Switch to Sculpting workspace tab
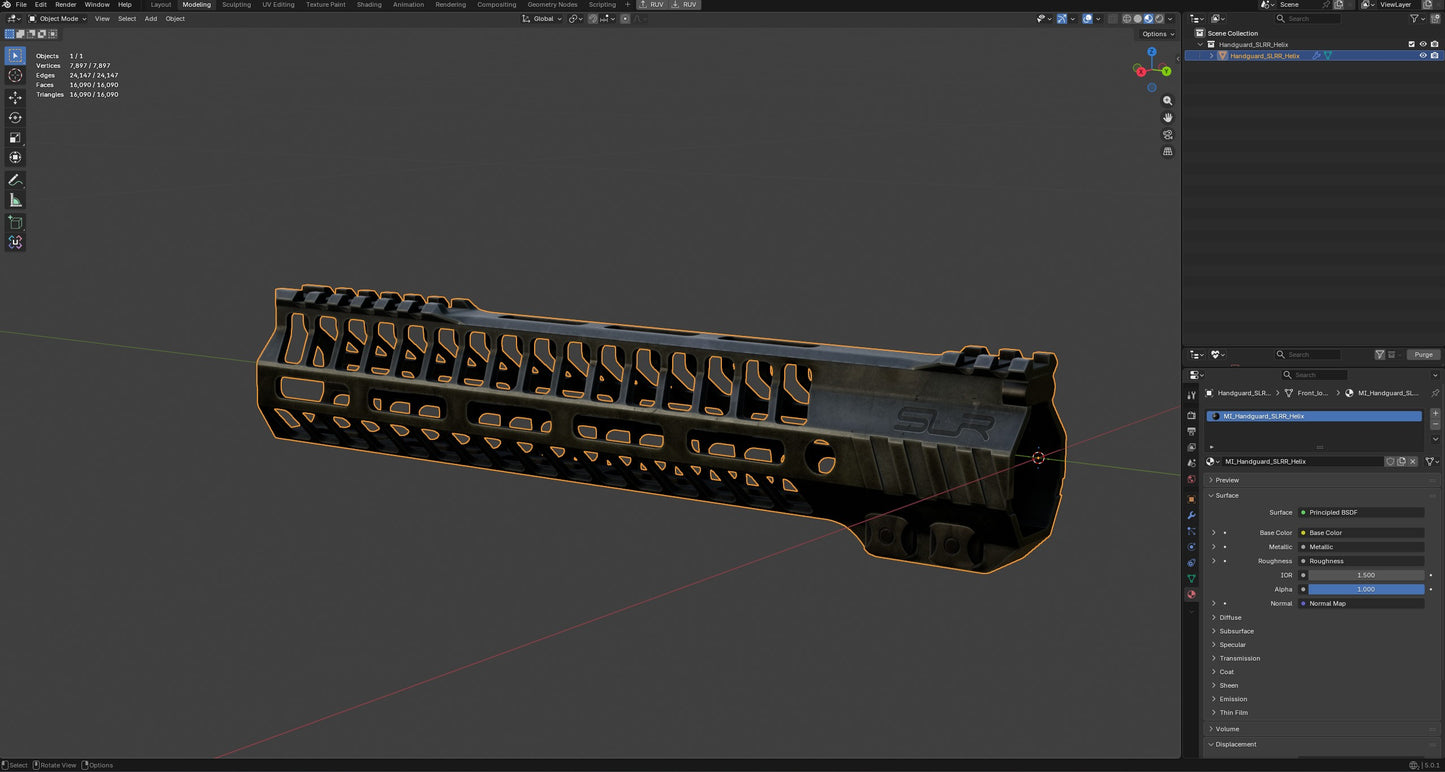 pos(237,5)
